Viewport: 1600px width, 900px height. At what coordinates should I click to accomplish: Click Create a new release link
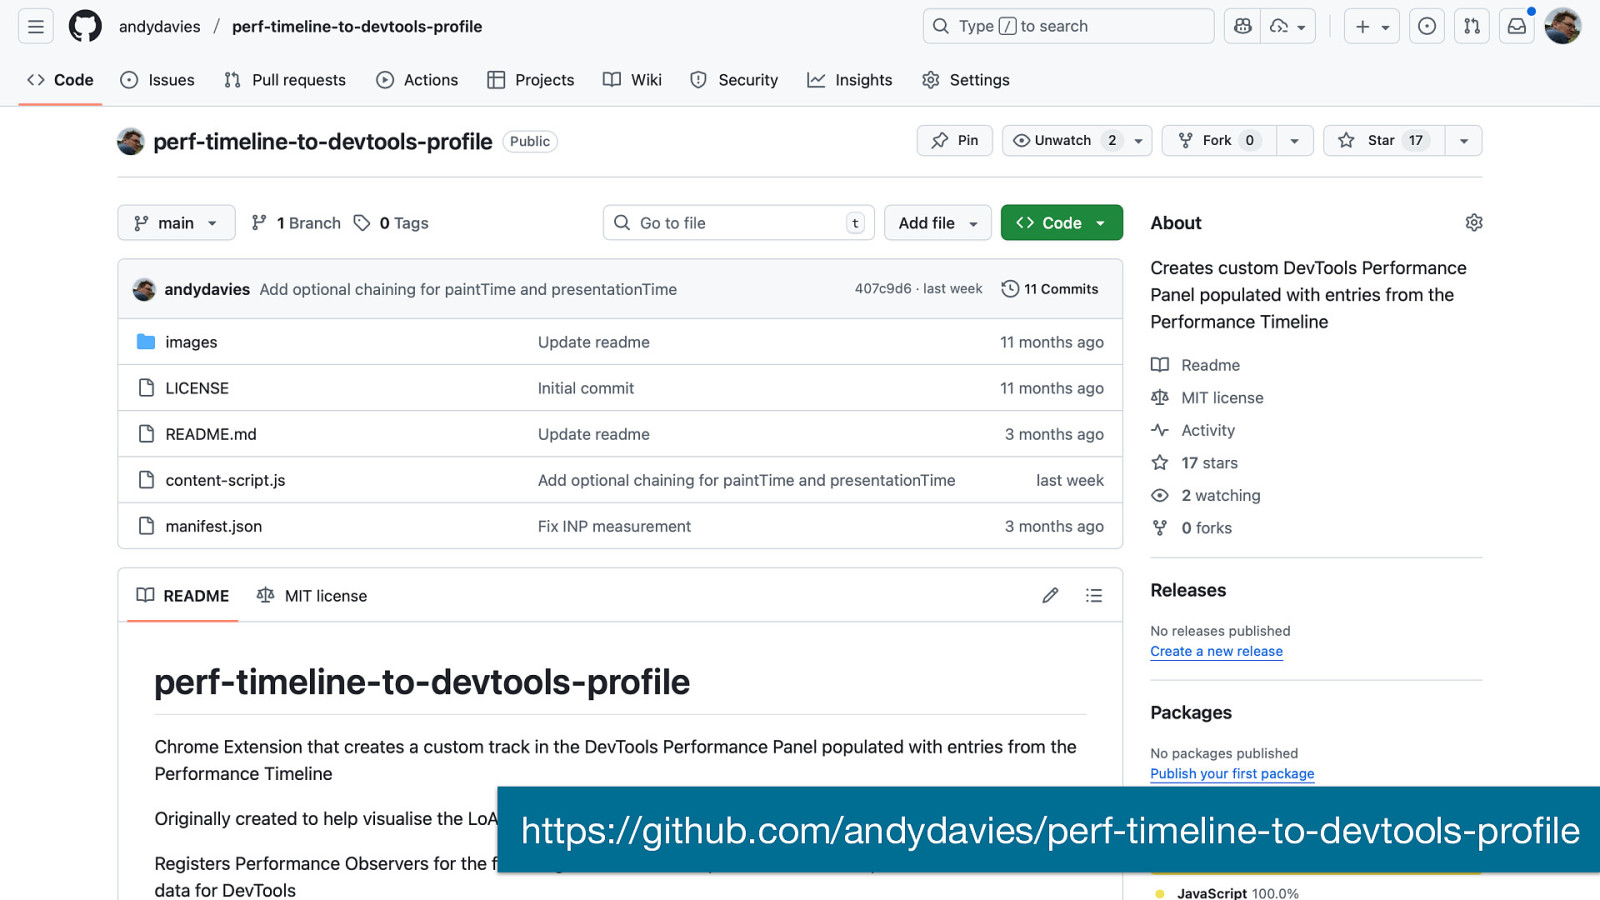tap(1216, 652)
